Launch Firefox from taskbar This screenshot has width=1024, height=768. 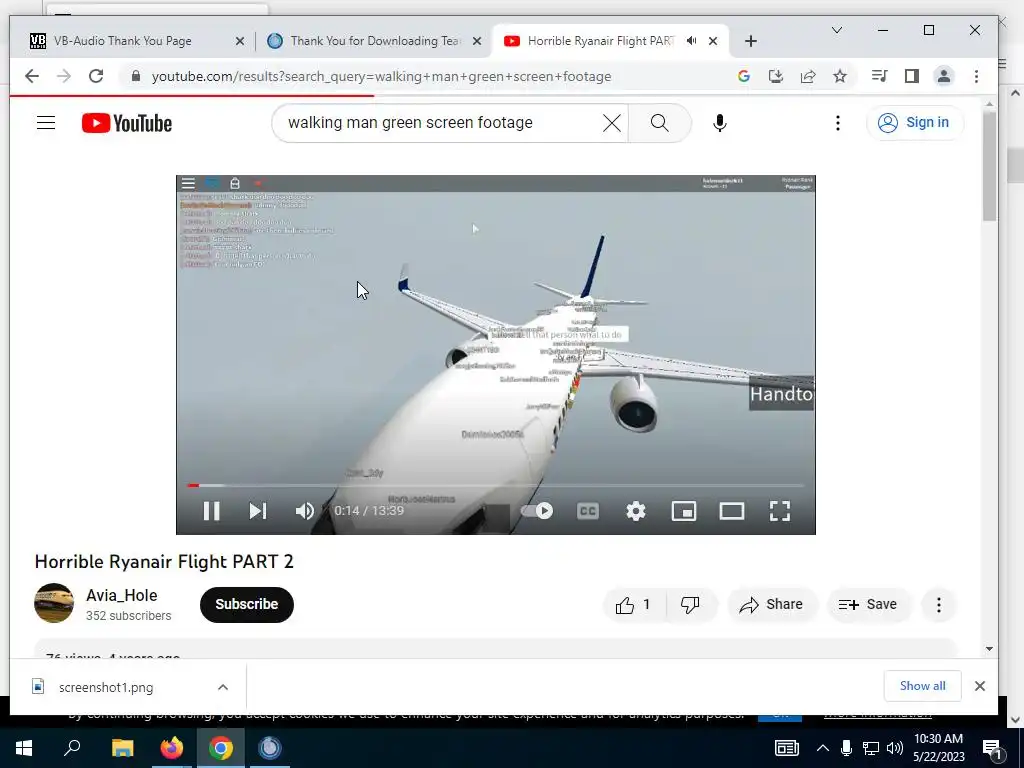coord(172,748)
